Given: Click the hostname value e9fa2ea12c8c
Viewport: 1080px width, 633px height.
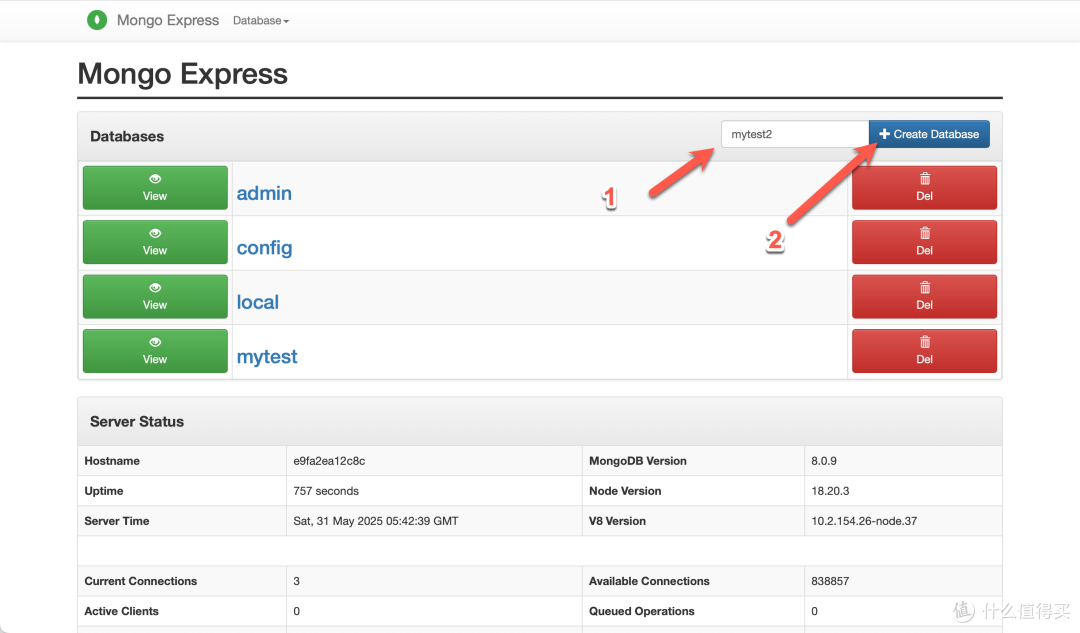Looking at the screenshot, I should tap(329, 461).
